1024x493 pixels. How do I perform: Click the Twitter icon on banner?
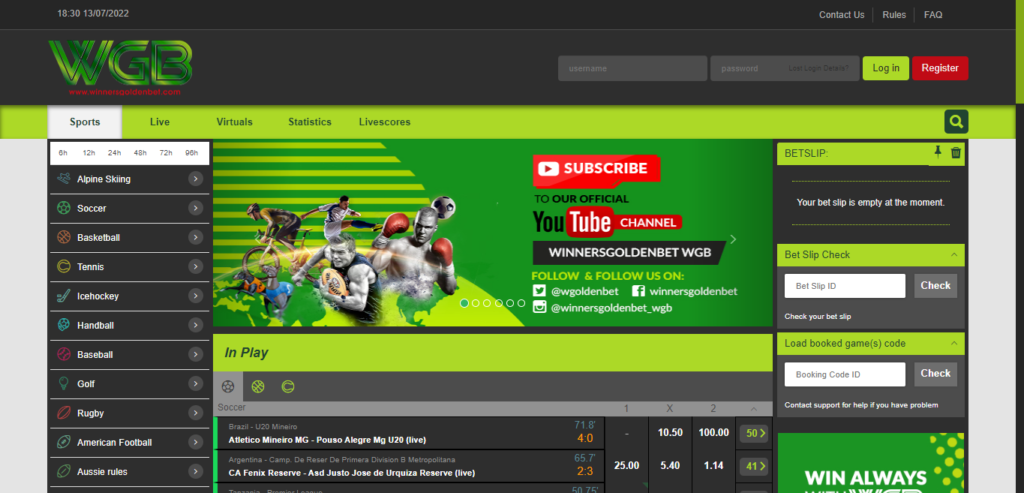pos(539,291)
